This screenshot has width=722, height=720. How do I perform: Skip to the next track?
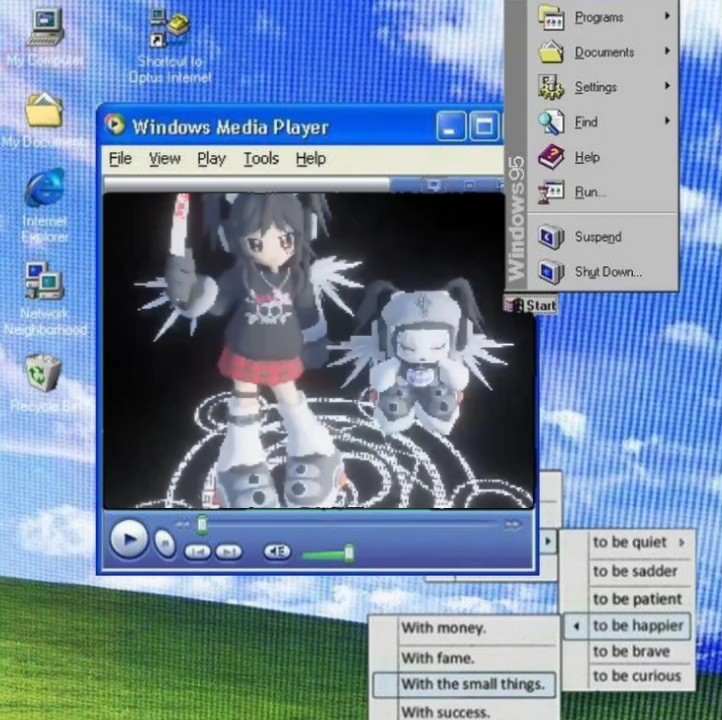(229, 551)
